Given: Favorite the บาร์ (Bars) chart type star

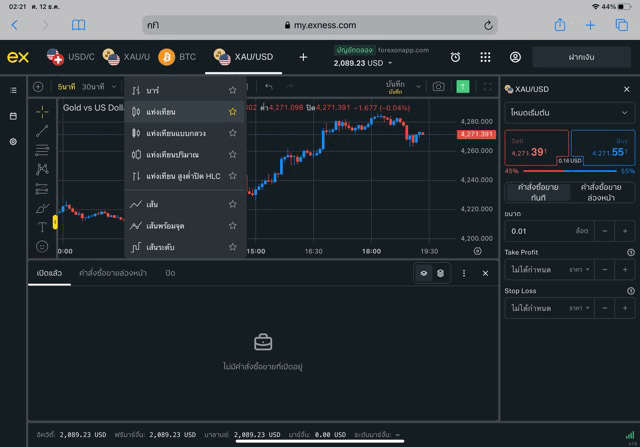Looking at the screenshot, I should coord(232,91).
